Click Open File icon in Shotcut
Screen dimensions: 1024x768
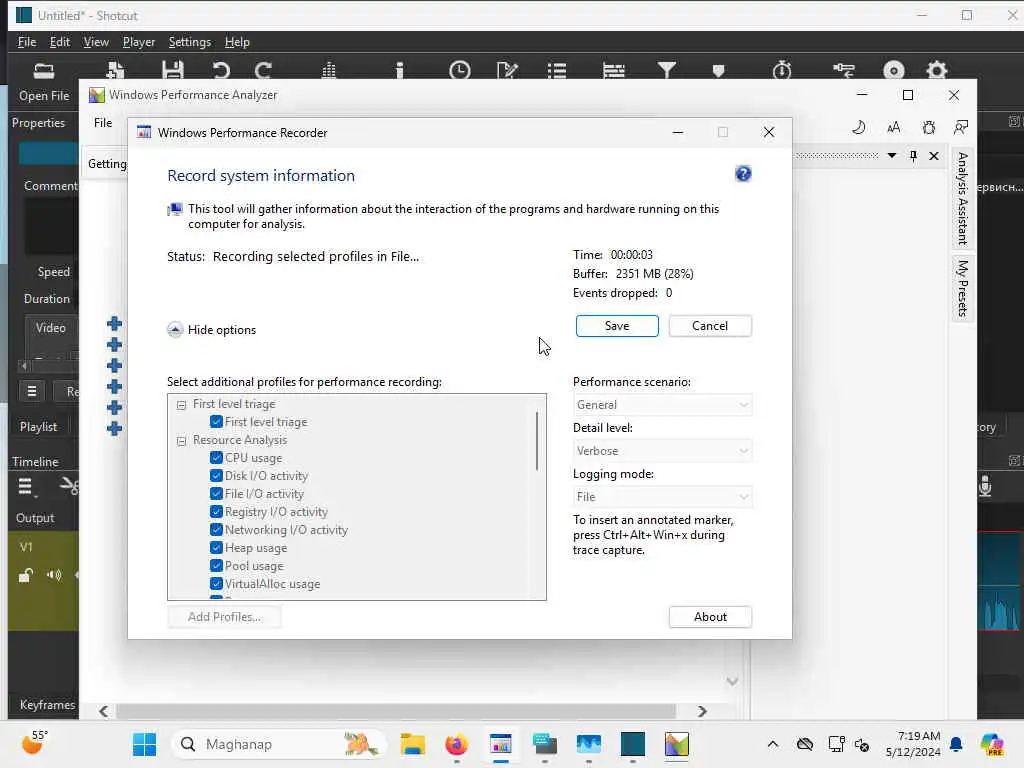point(44,71)
